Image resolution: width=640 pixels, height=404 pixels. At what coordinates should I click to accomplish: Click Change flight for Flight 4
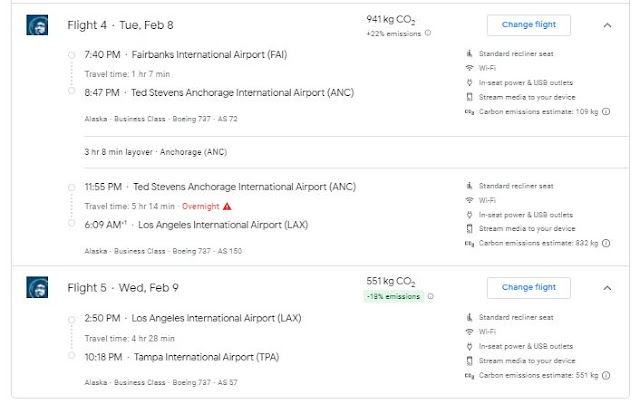[529, 25]
